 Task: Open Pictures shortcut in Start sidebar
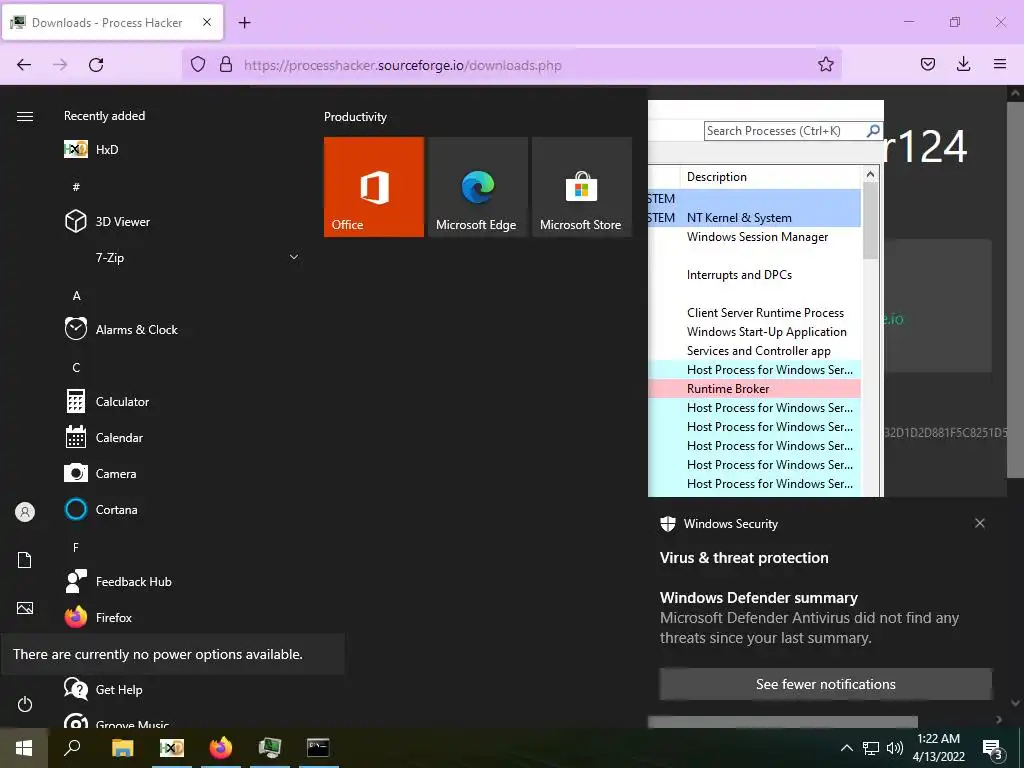point(25,608)
